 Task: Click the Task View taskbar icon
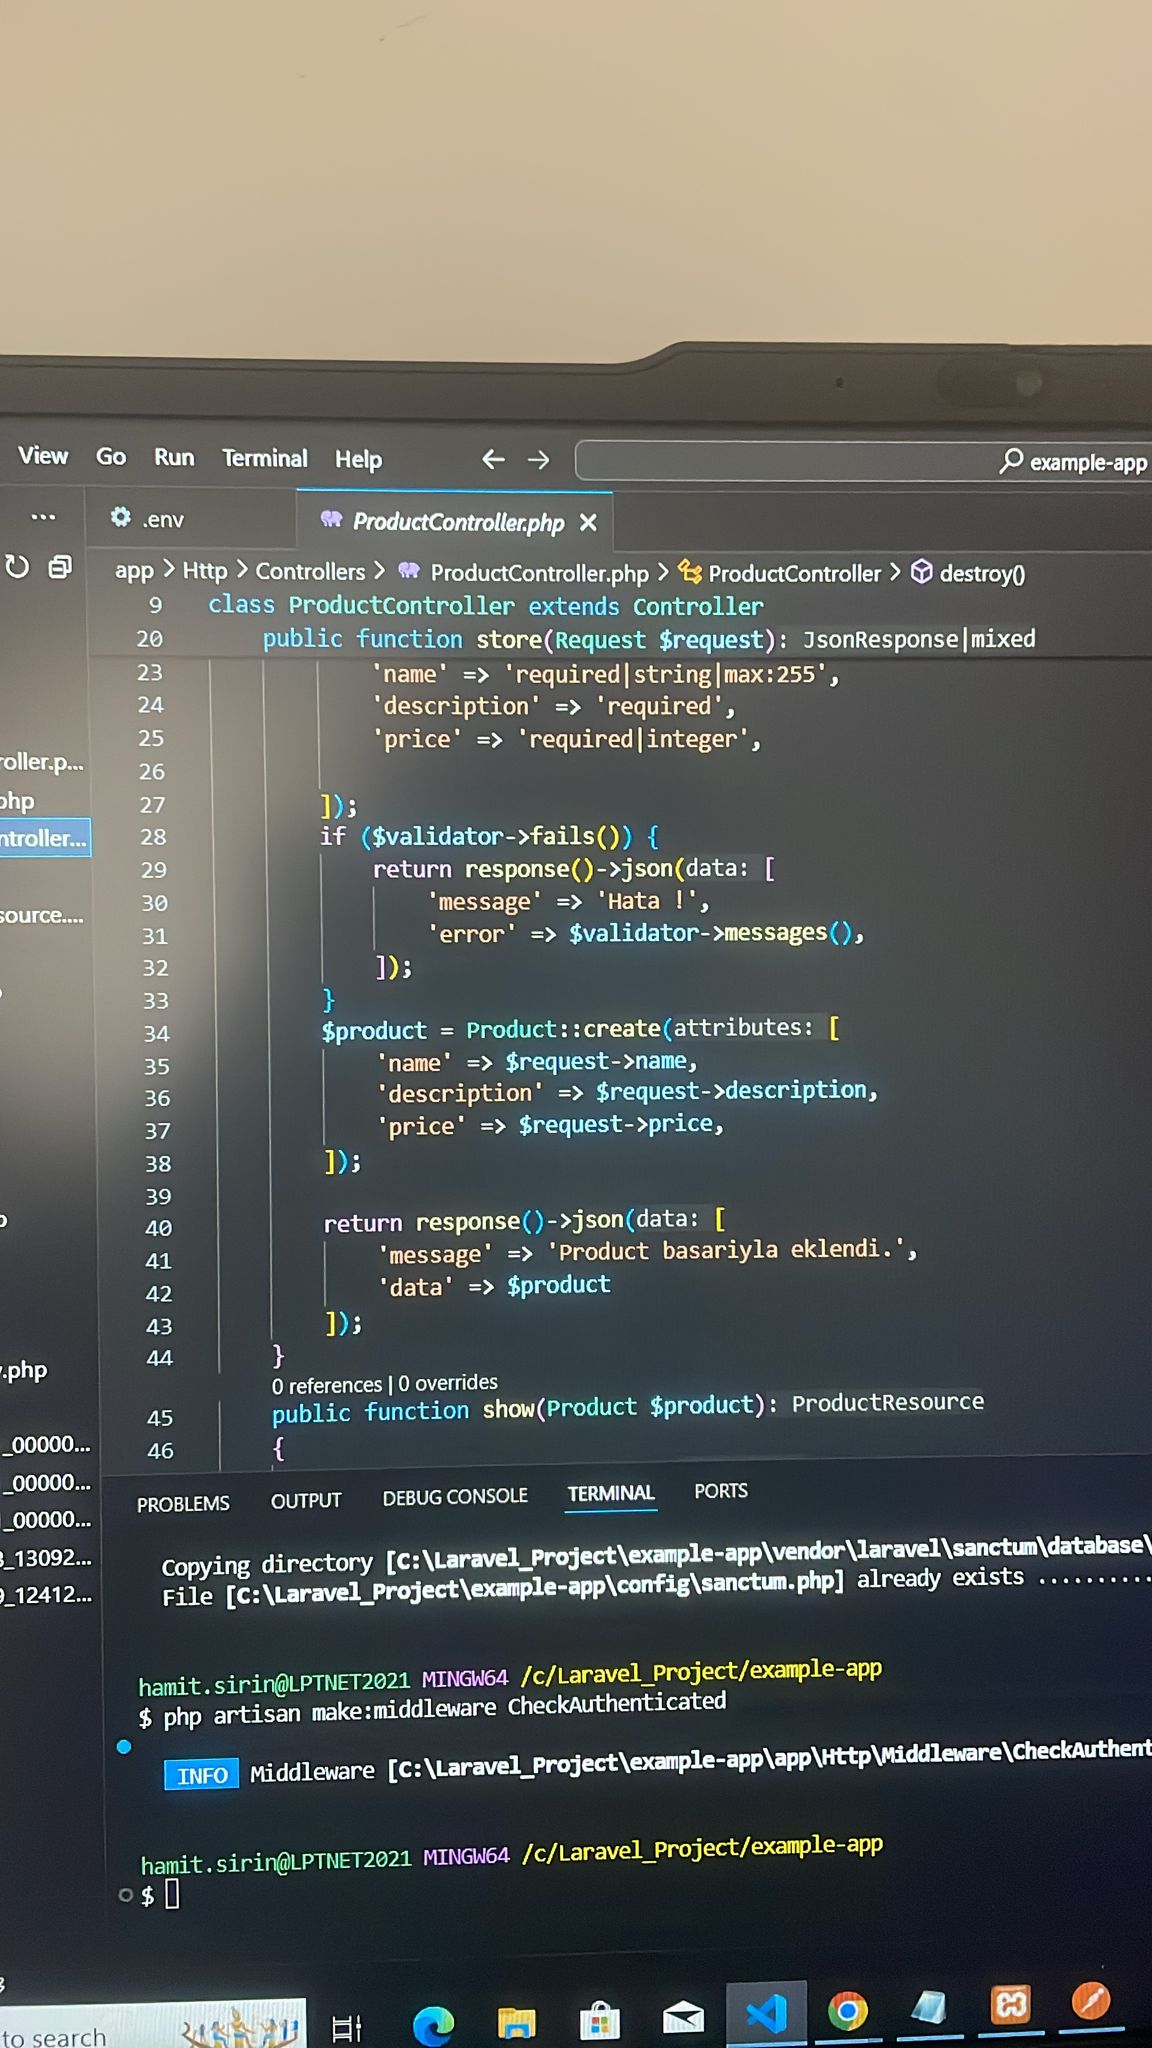pyautogui.click(x=346, y=2028)
